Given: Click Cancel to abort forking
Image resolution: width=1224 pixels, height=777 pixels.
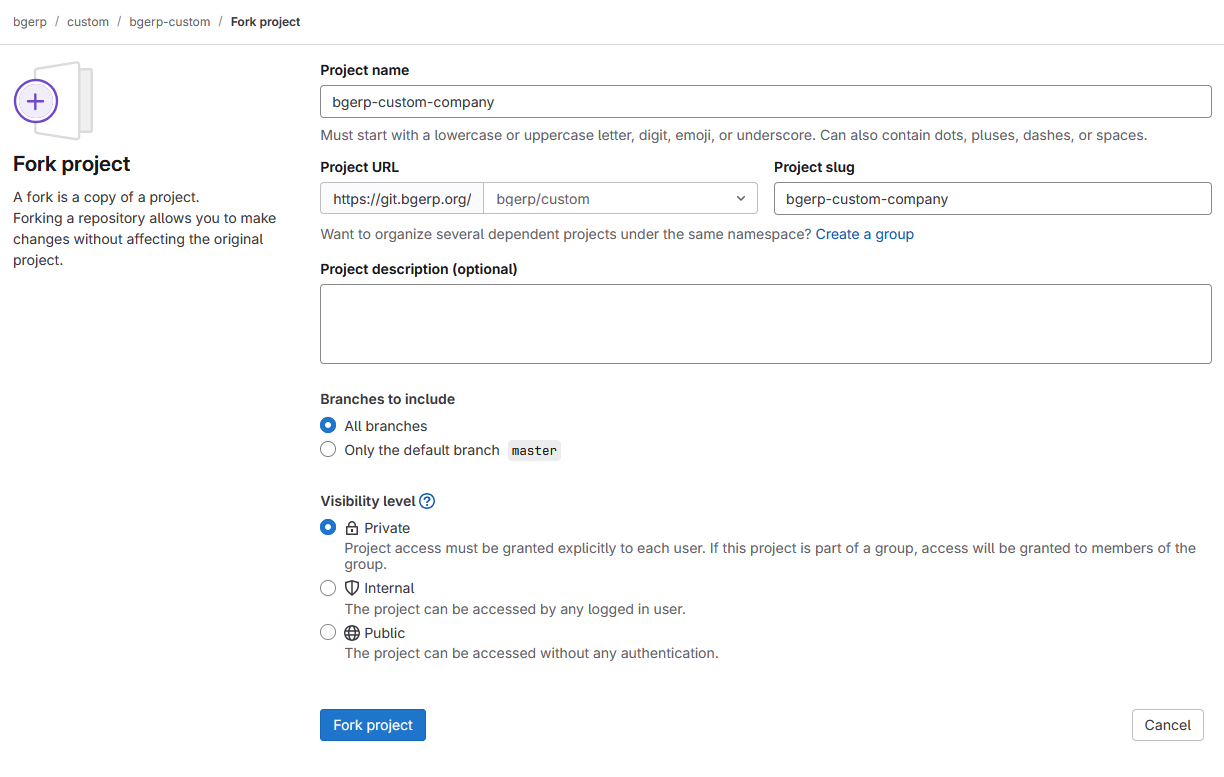Looking at the screenshot, I should [x=1167, y=724].
